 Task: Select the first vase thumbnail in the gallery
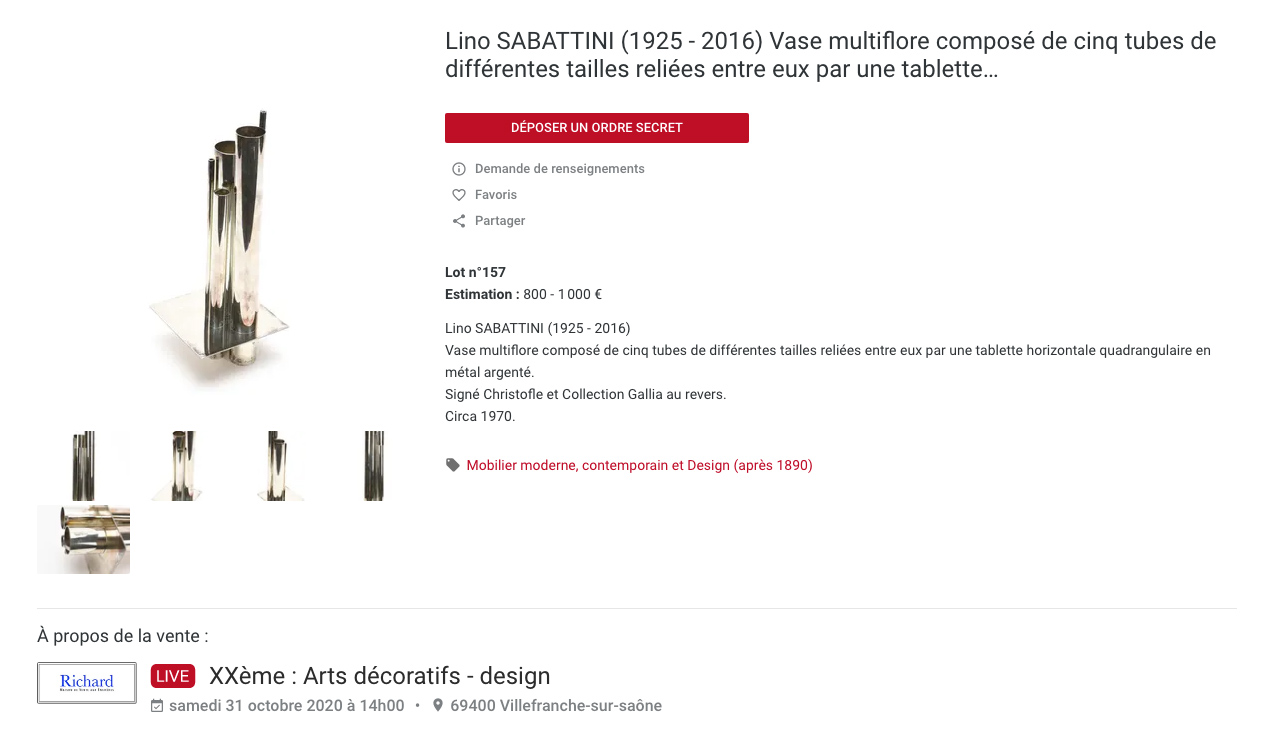(x=84, y=466)
